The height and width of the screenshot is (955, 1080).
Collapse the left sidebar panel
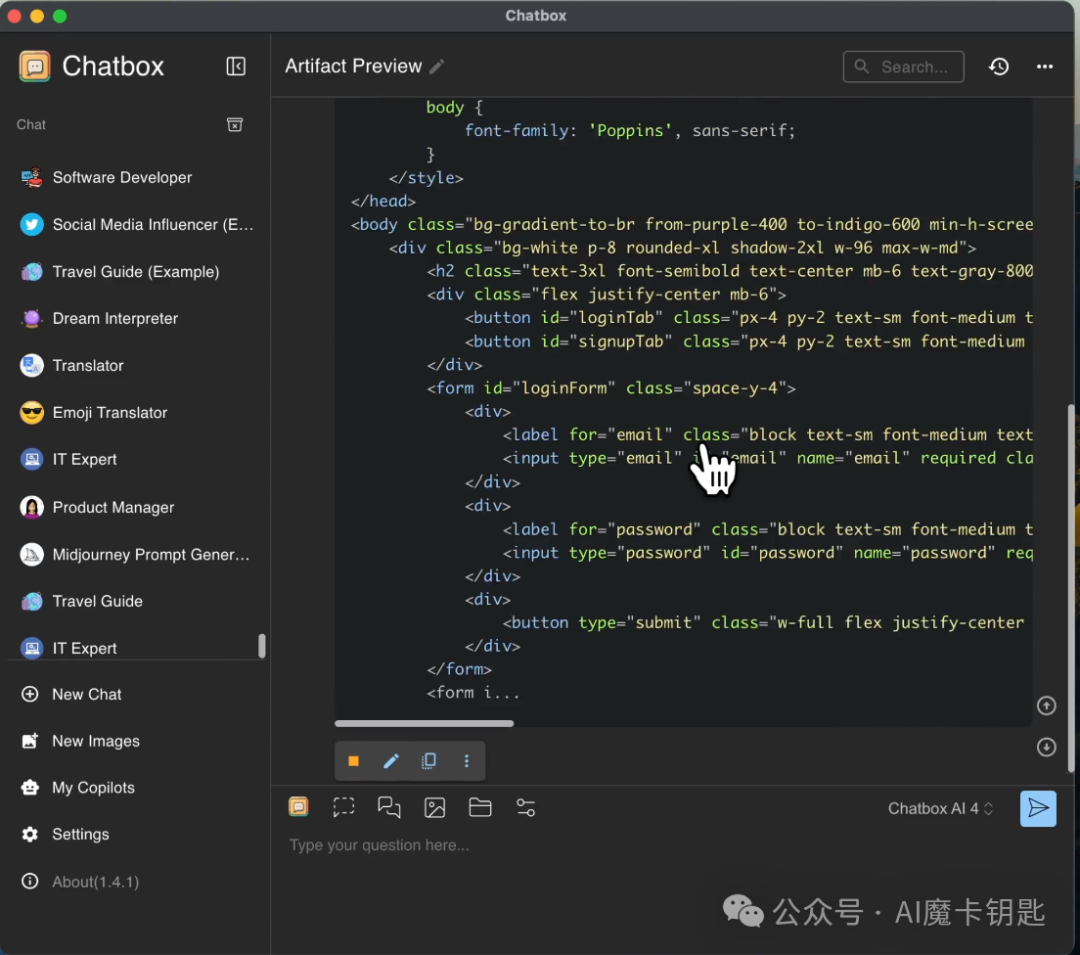236,66
